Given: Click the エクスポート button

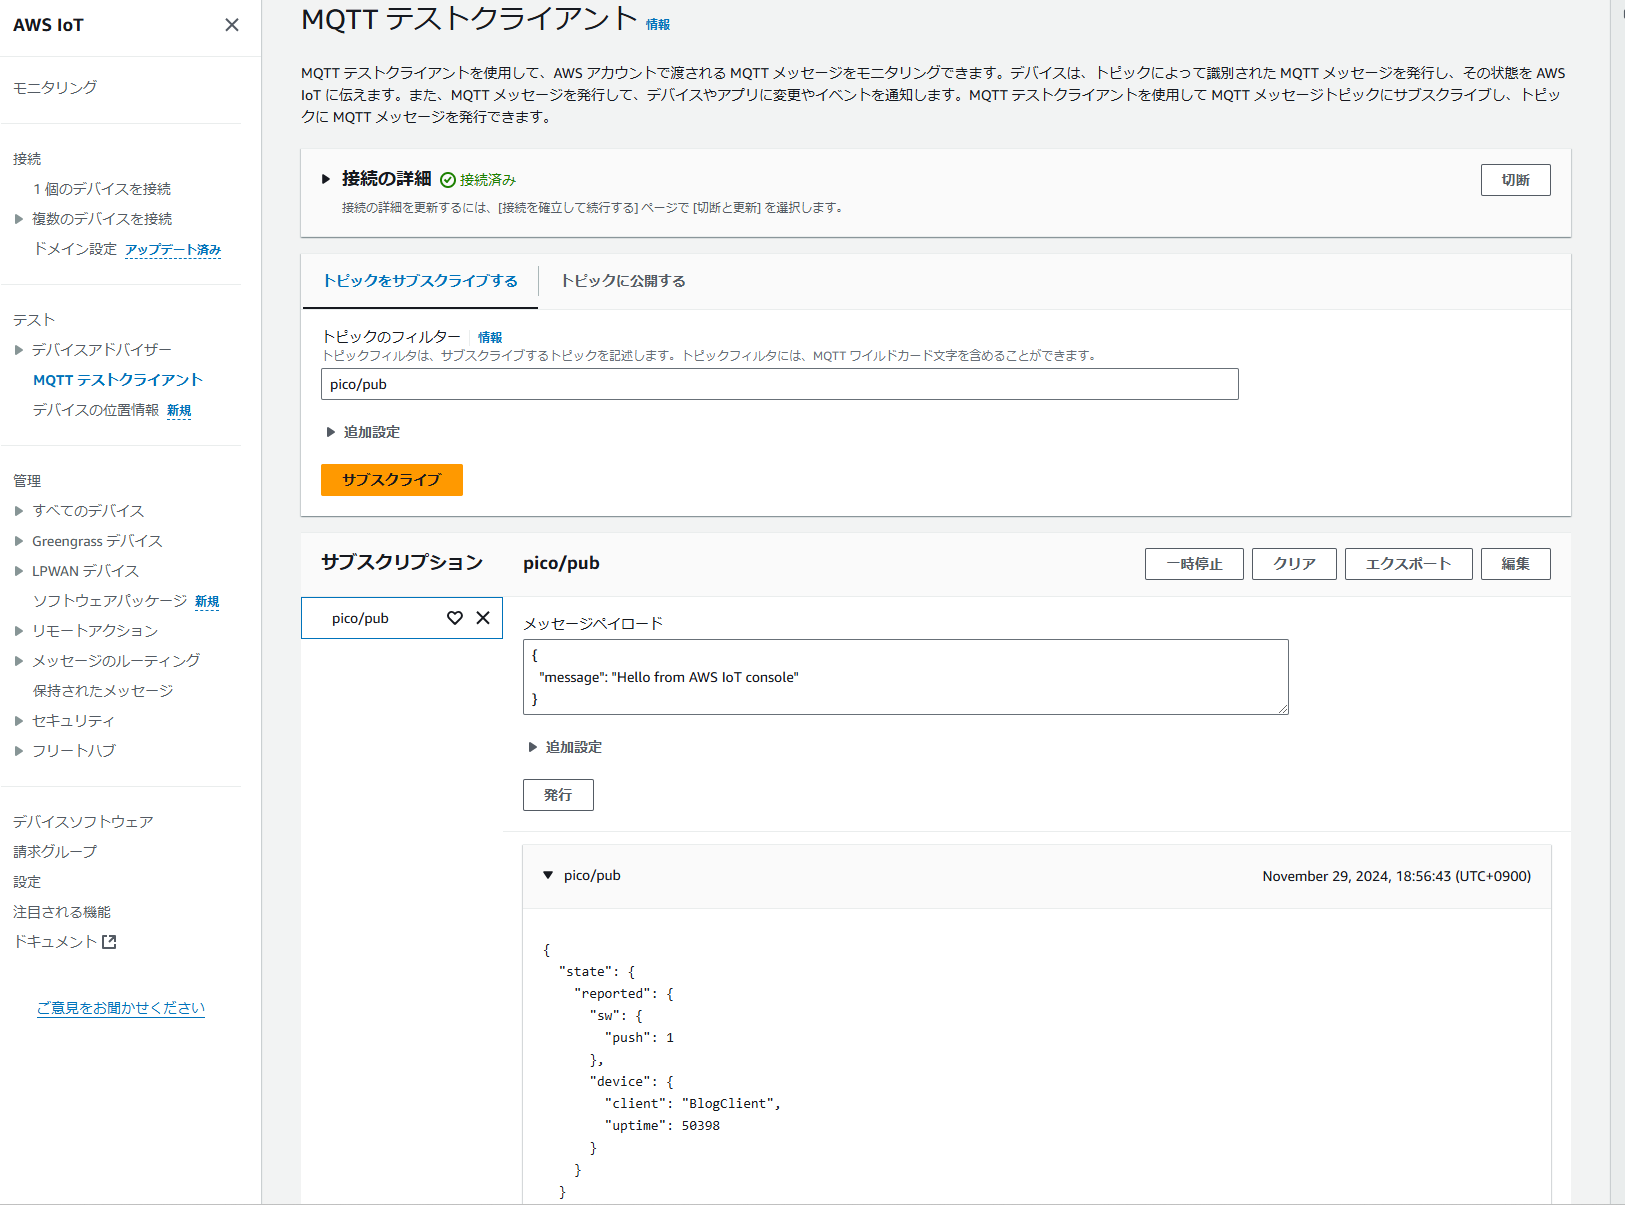Looking at the screenshot, I should [1409, 564].
